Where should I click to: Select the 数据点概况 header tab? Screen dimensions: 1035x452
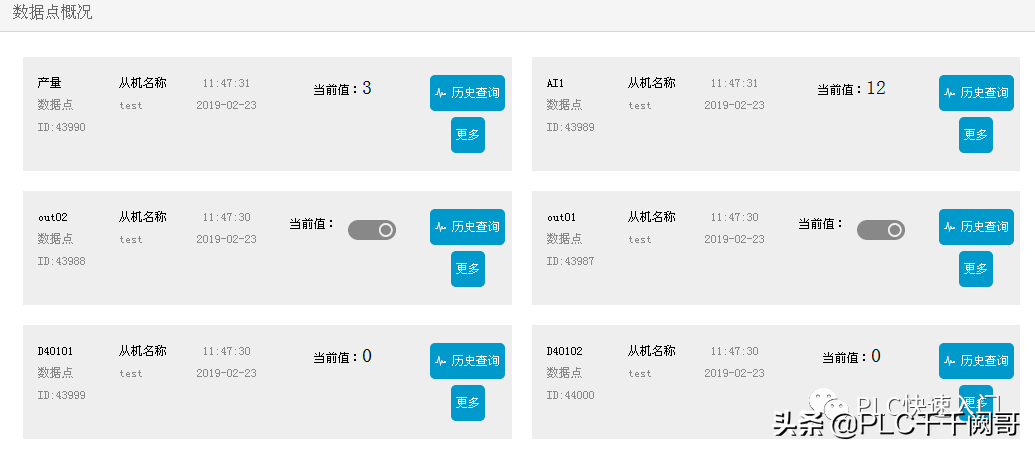tap(53, 13)
